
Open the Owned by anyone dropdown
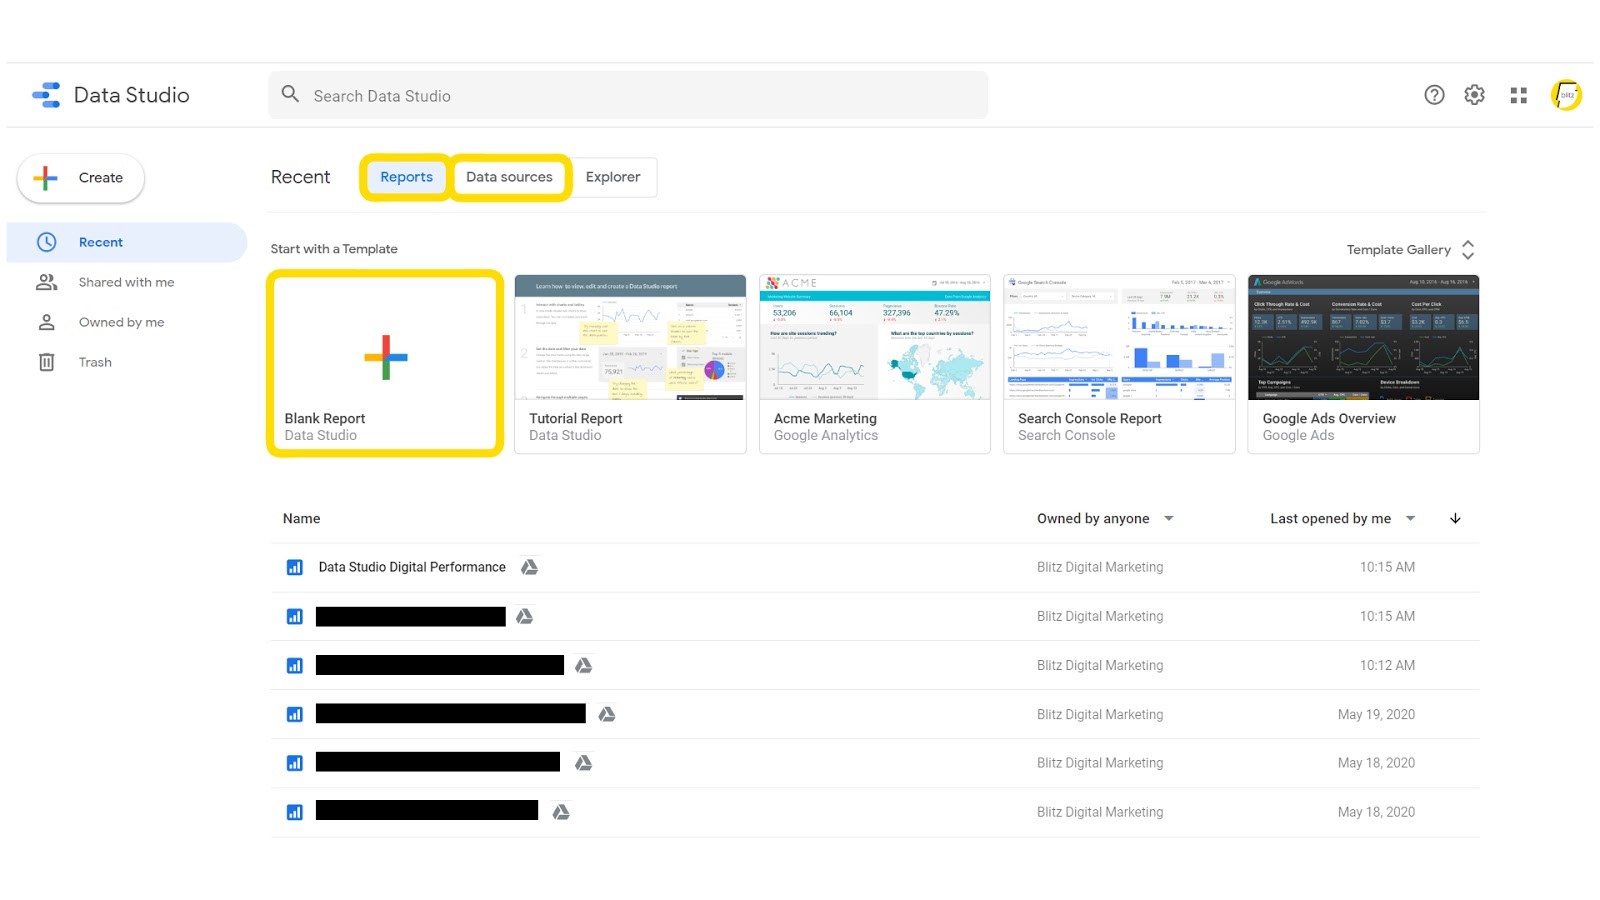pyautogui.click(x=1105, y=518)
